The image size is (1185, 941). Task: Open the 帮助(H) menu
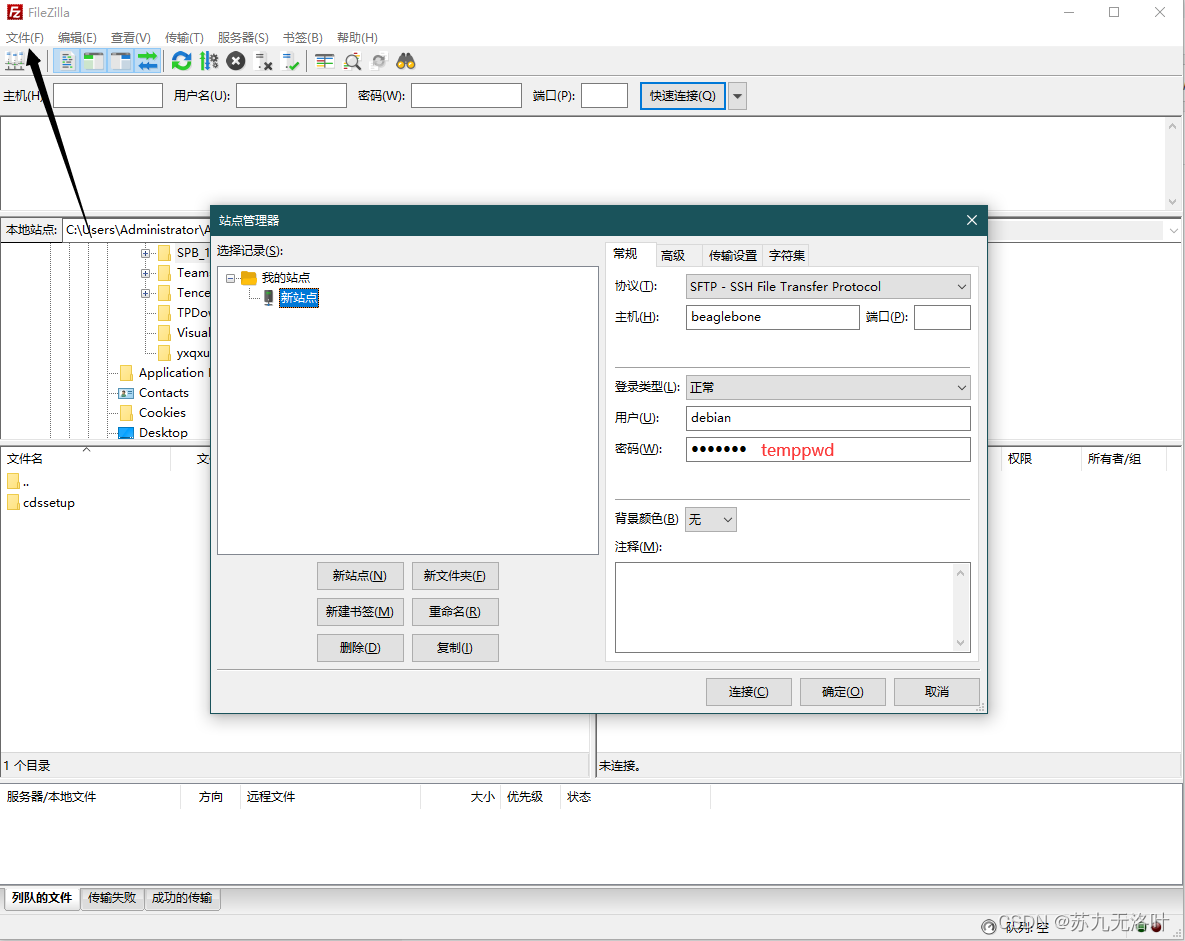pos(357,38)
